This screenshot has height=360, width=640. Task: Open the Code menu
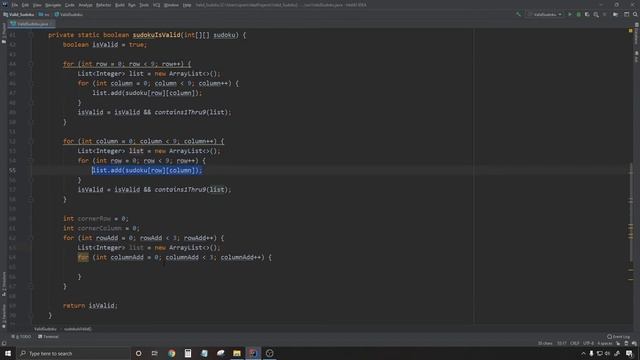point(70,5)
